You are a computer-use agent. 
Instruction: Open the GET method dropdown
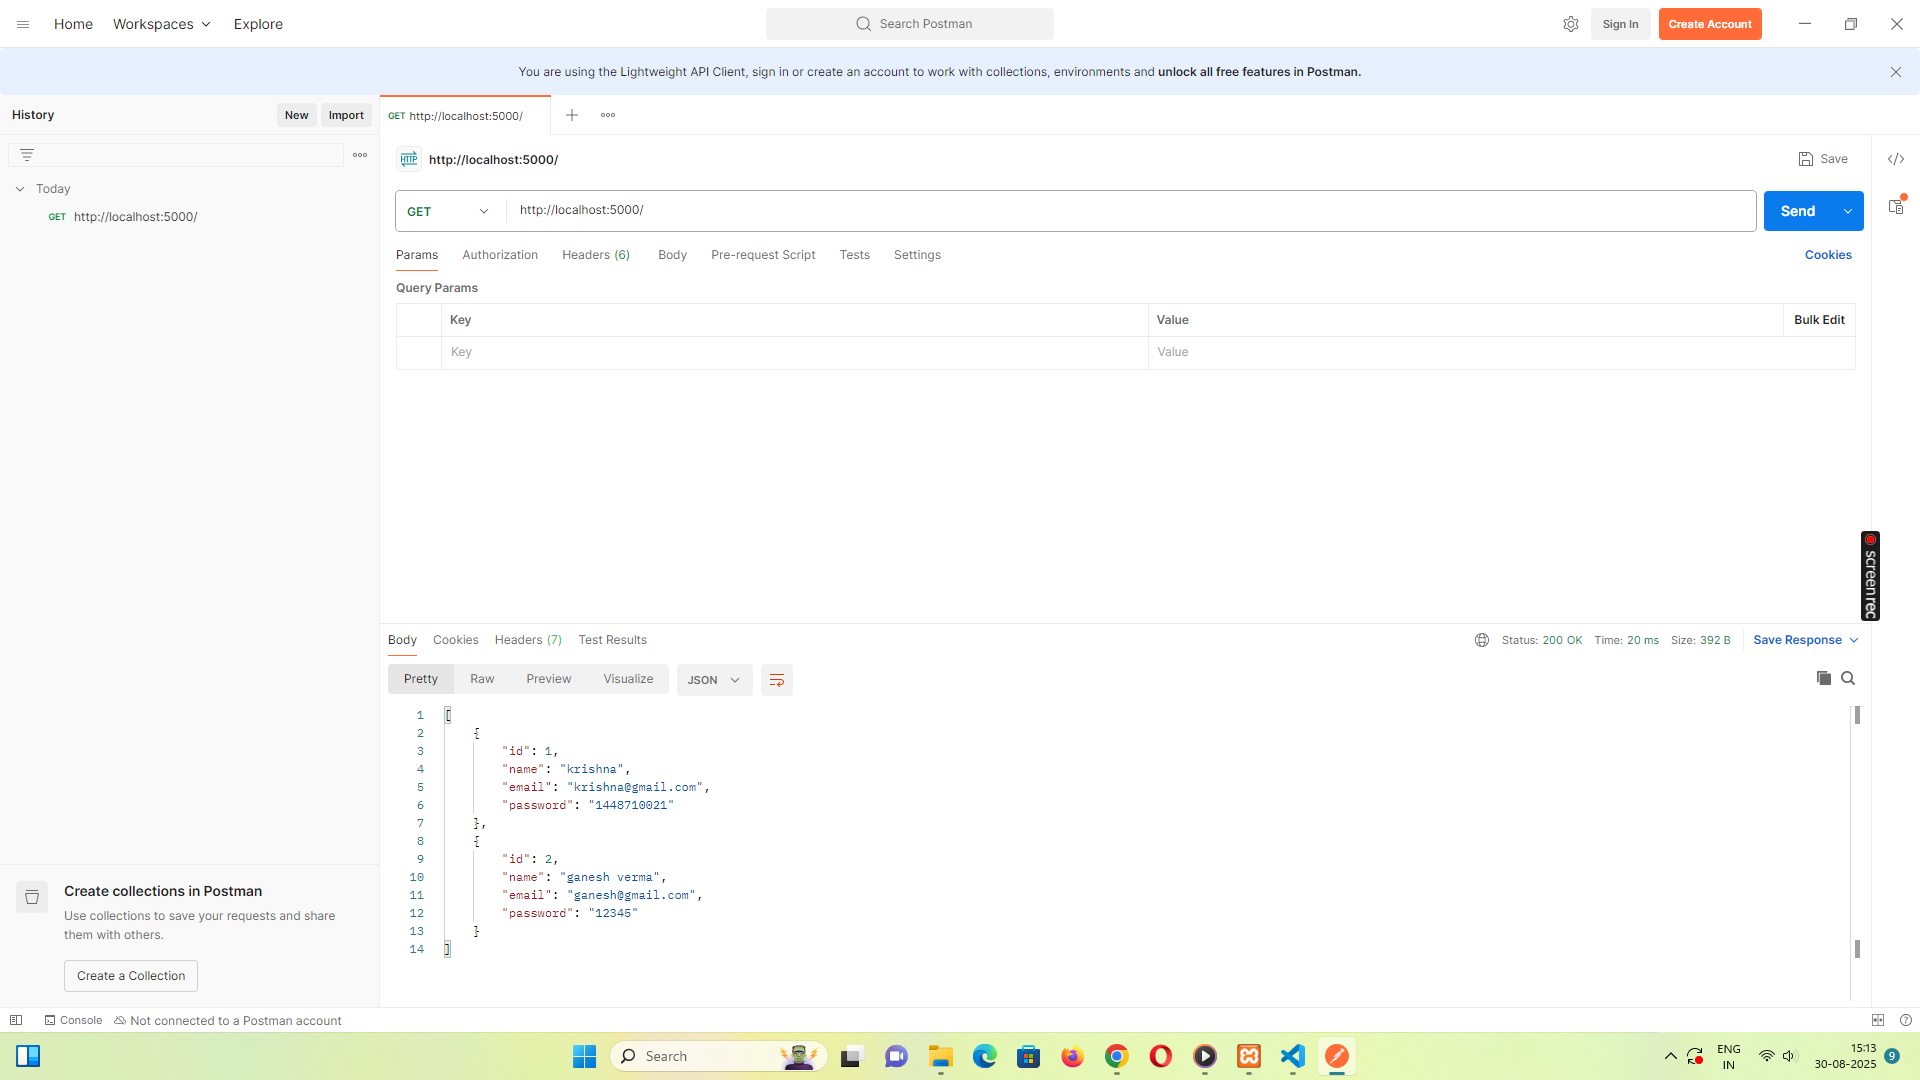pos(448,211)
